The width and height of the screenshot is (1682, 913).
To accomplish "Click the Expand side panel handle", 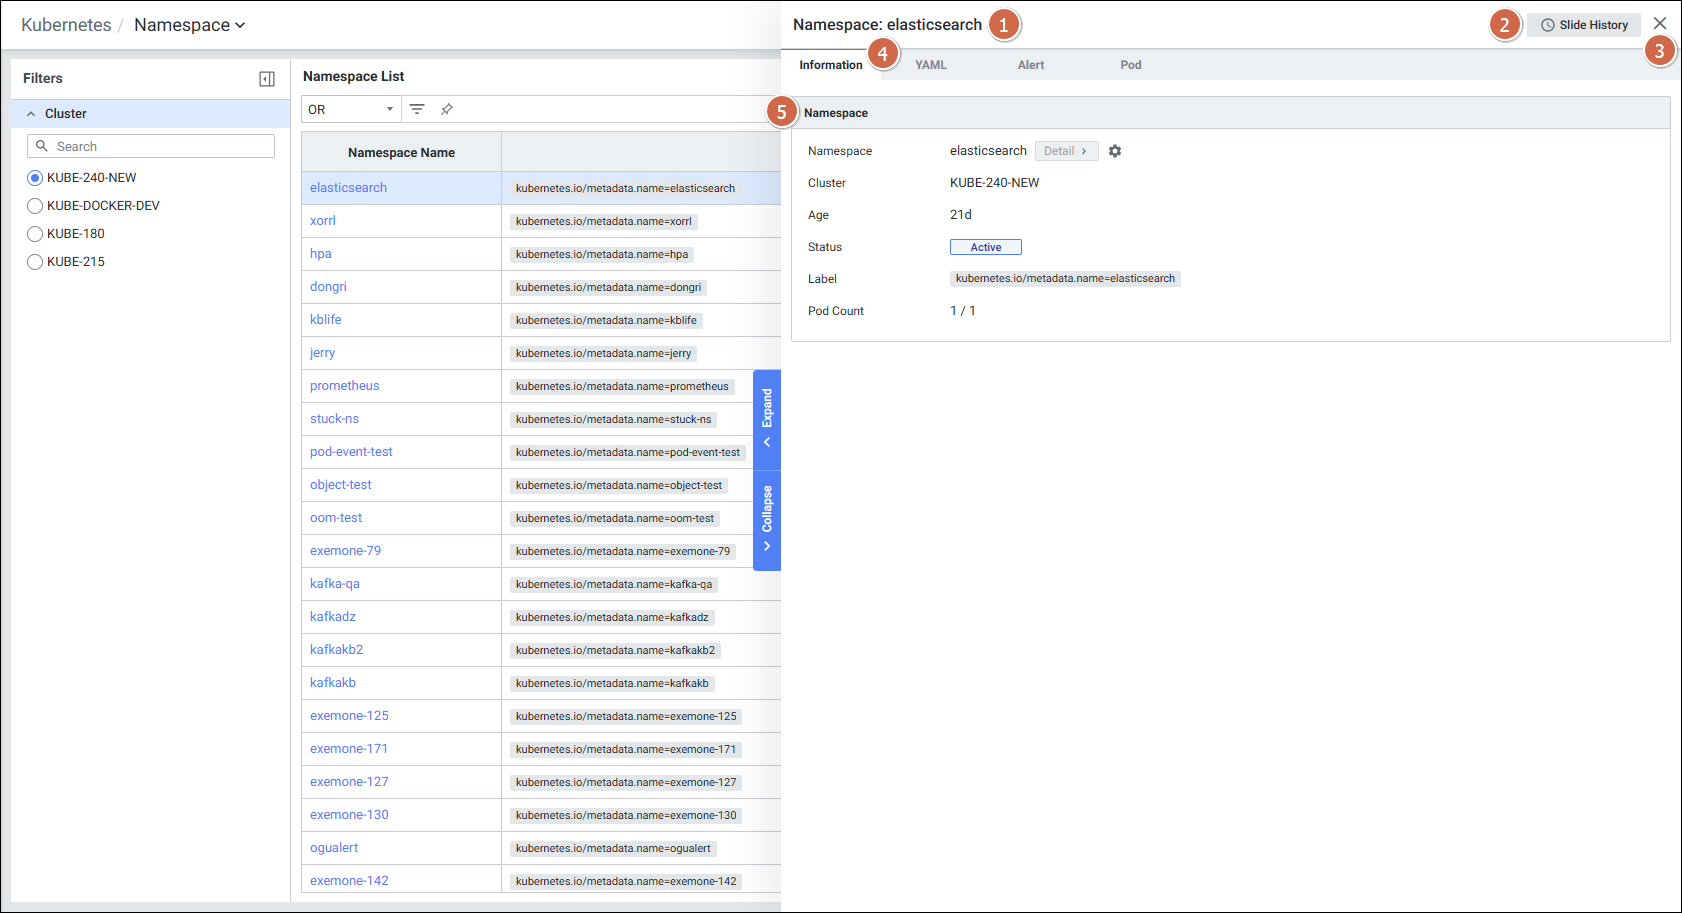I will pos(767,419).
